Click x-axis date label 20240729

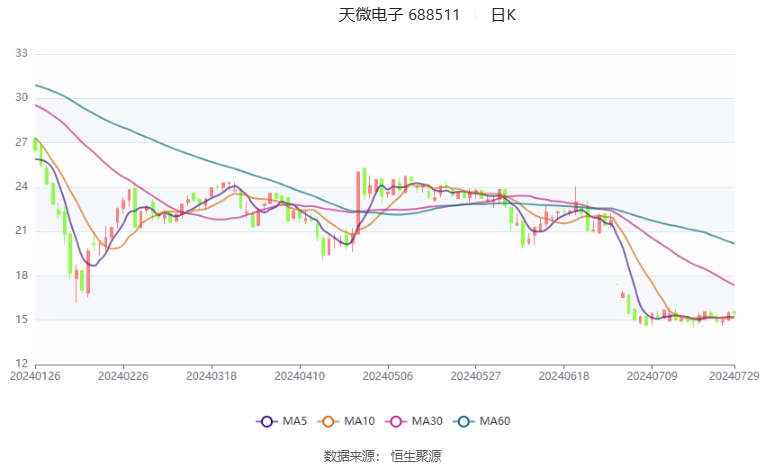point(734,376)
